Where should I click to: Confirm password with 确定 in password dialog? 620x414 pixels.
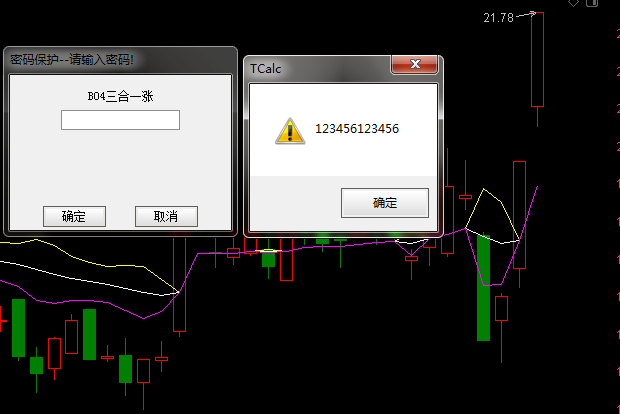74,216
